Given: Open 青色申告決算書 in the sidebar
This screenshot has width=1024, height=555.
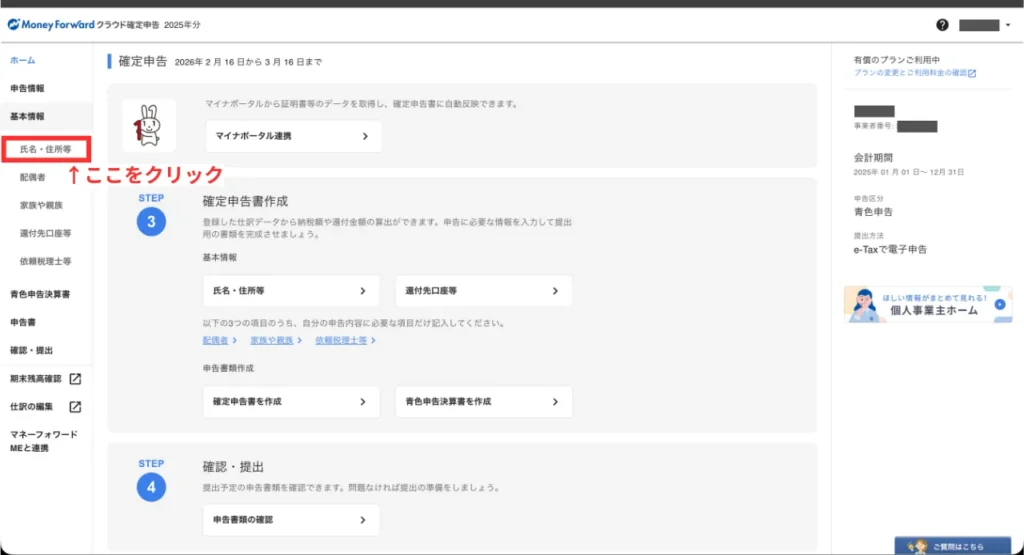Looking at the screenshot, I should point(40,294).
